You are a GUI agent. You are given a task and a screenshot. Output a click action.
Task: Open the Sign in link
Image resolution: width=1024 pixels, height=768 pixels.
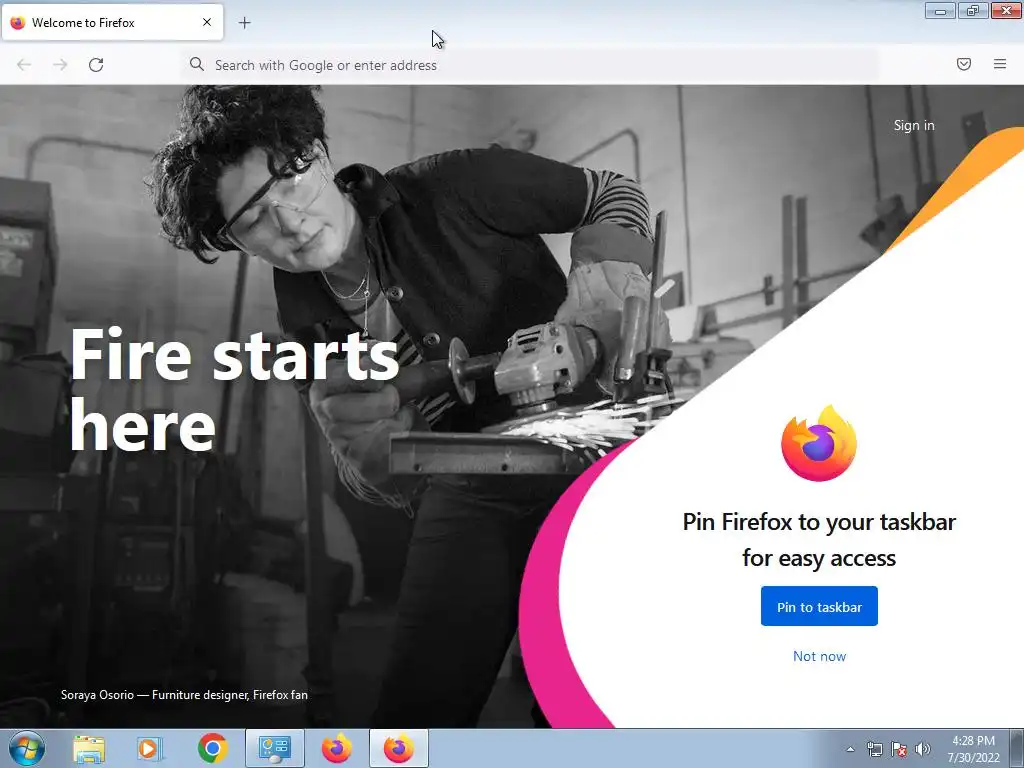click(914, 125)
